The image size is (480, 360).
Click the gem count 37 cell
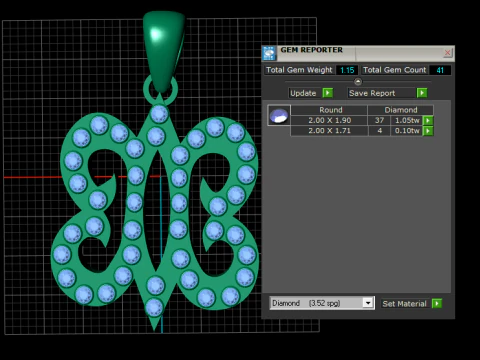pyautogui.click(x=379, y=120)
